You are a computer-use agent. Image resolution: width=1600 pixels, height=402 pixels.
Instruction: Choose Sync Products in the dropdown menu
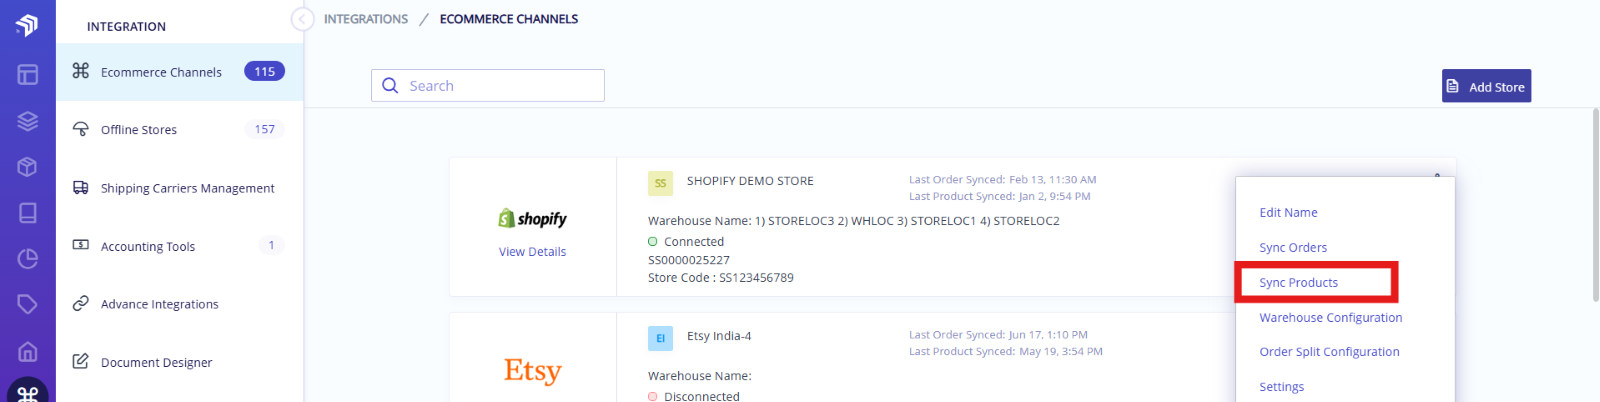1298,282
